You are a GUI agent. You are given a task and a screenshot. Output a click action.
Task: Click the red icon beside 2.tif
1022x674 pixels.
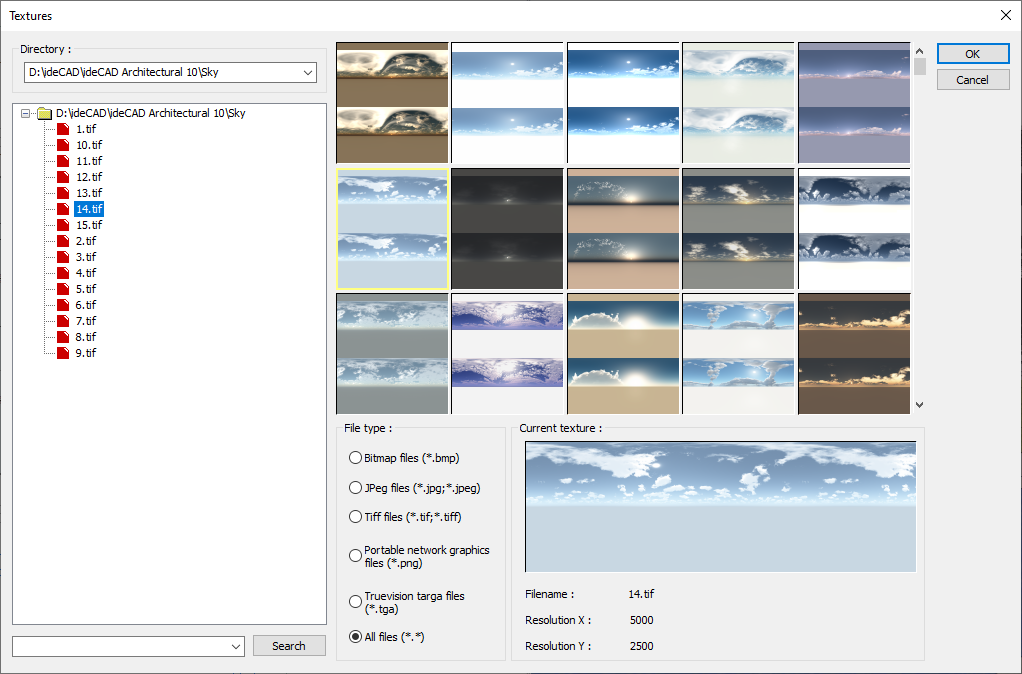(x=64, y=241)
